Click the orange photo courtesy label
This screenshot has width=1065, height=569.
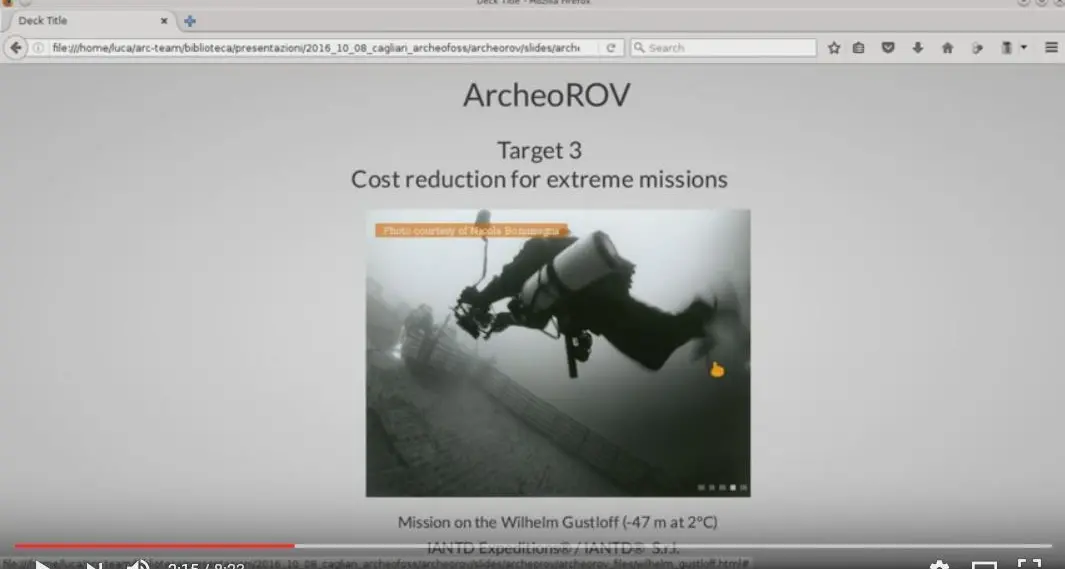471,231
